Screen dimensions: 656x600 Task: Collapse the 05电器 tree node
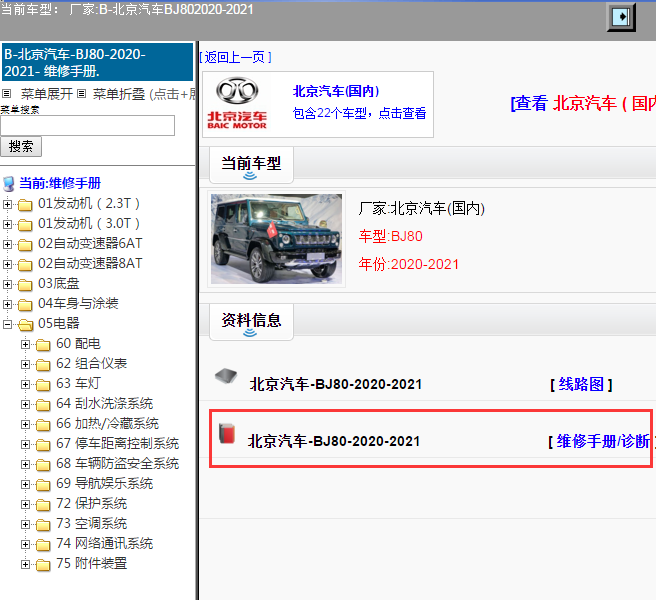7,324
